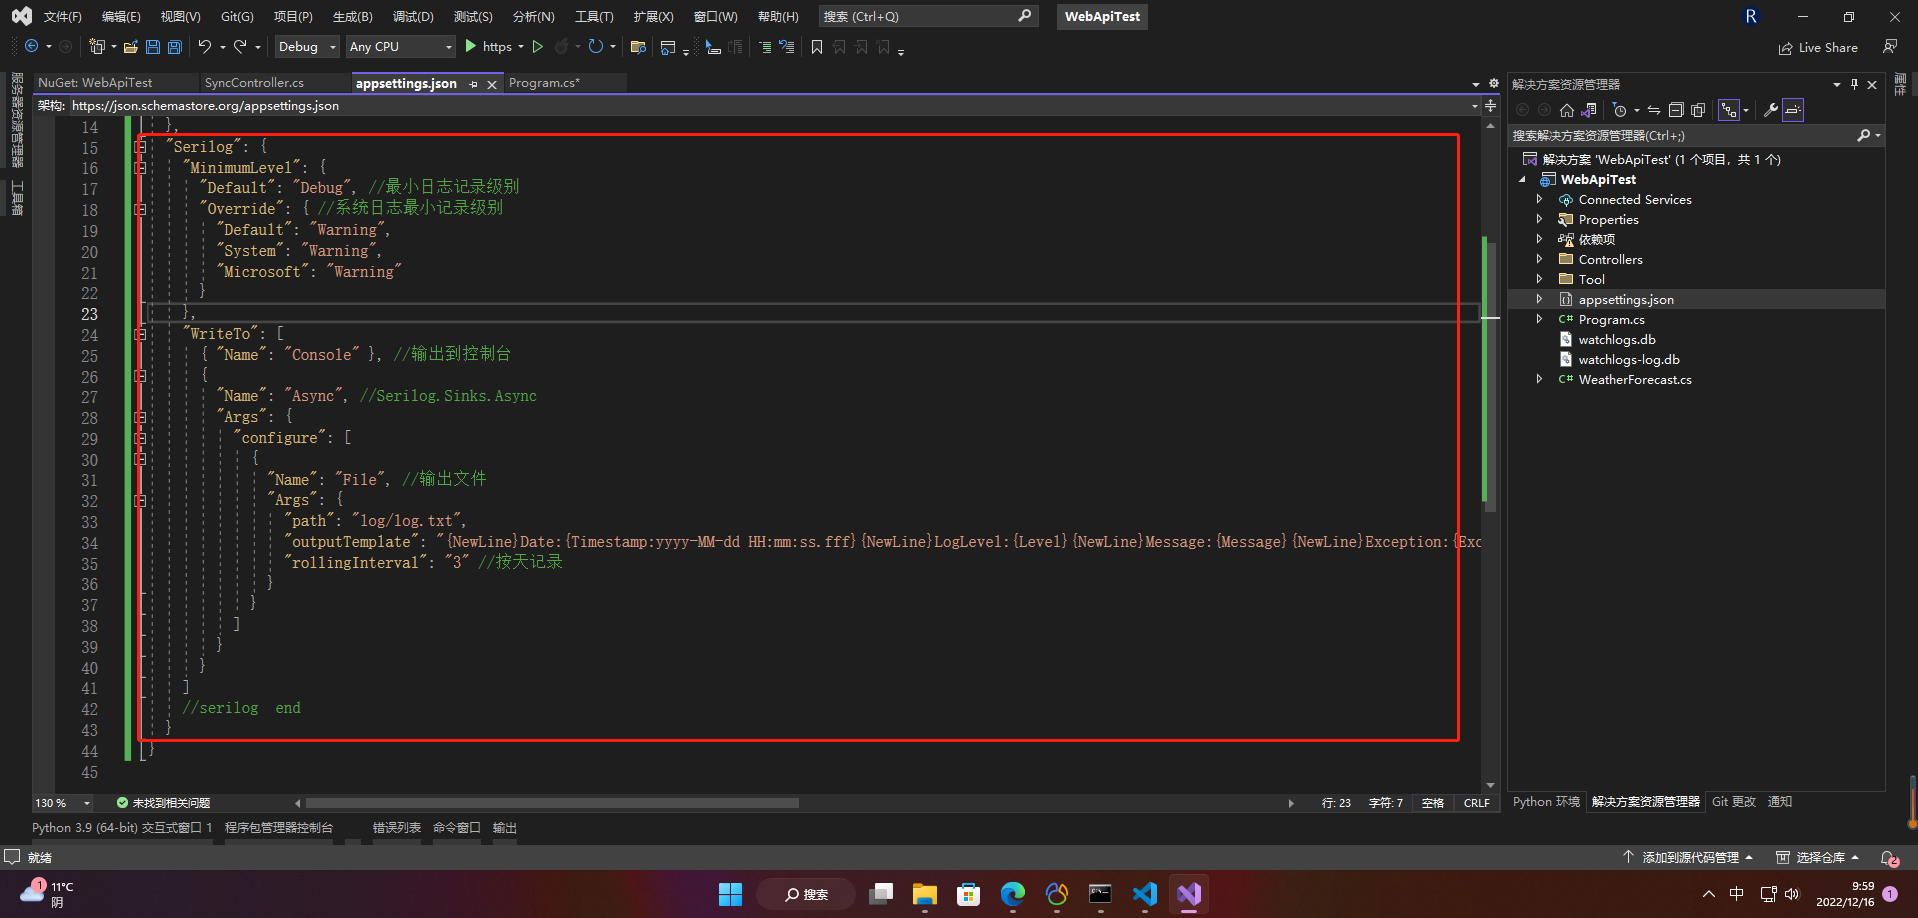Collapse the WriteTo block on line 24
1918x918 pixels.
click(x=141, y=334)
